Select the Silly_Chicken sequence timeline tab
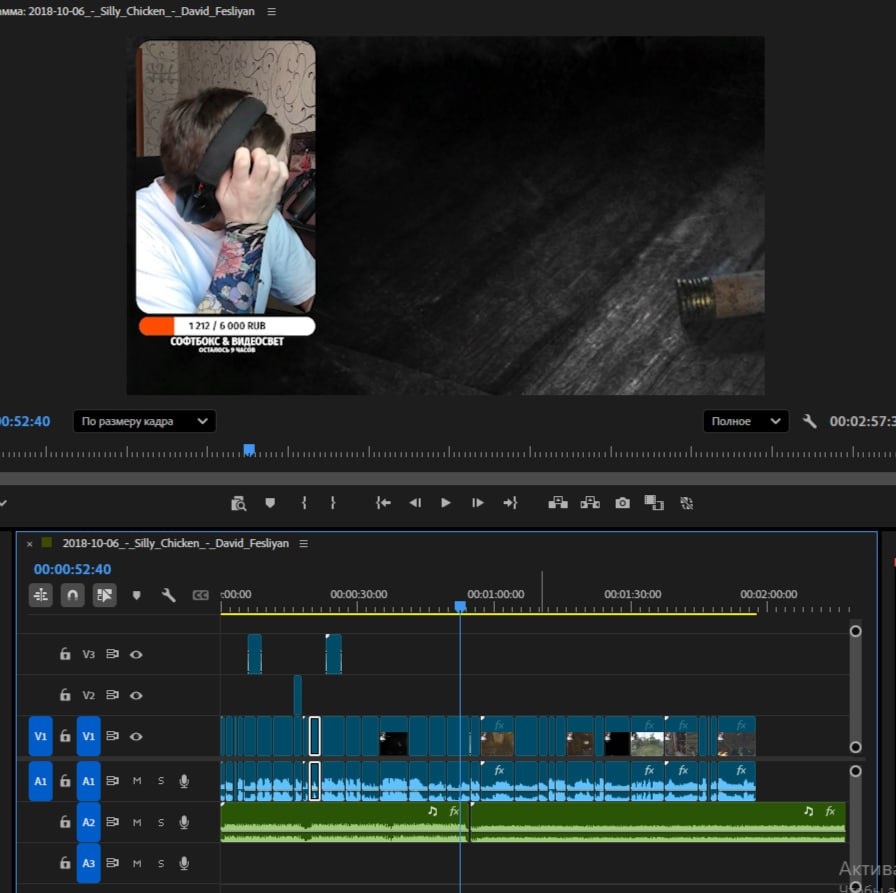Screen dimensions: 896x893 click(175, 544)
